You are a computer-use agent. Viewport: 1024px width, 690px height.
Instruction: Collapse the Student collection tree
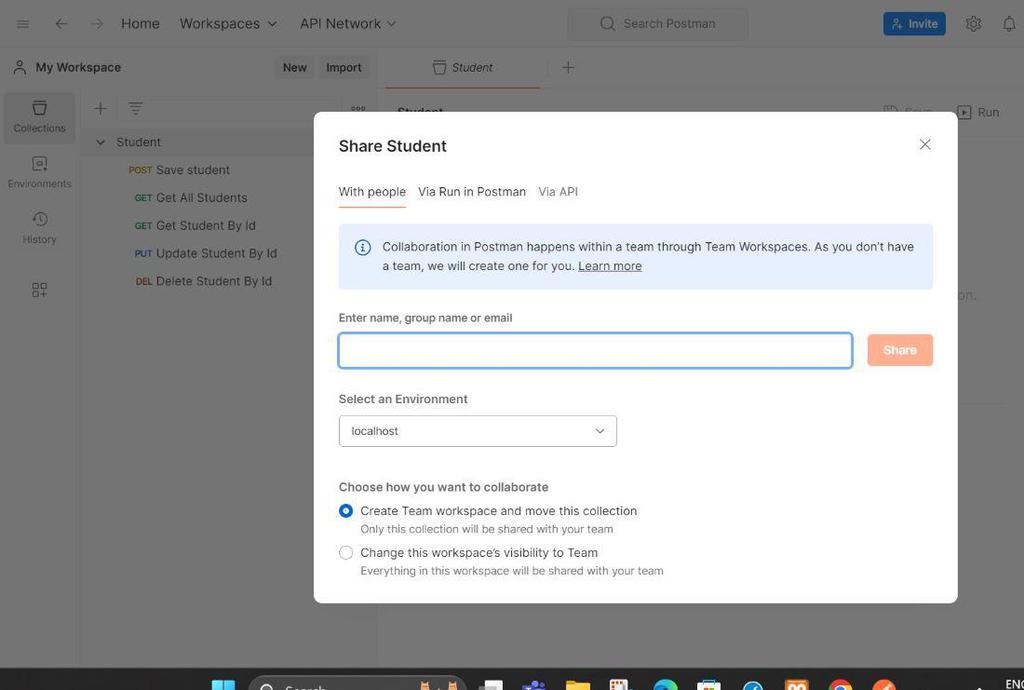pyautogui.click(x=100, y=142)
